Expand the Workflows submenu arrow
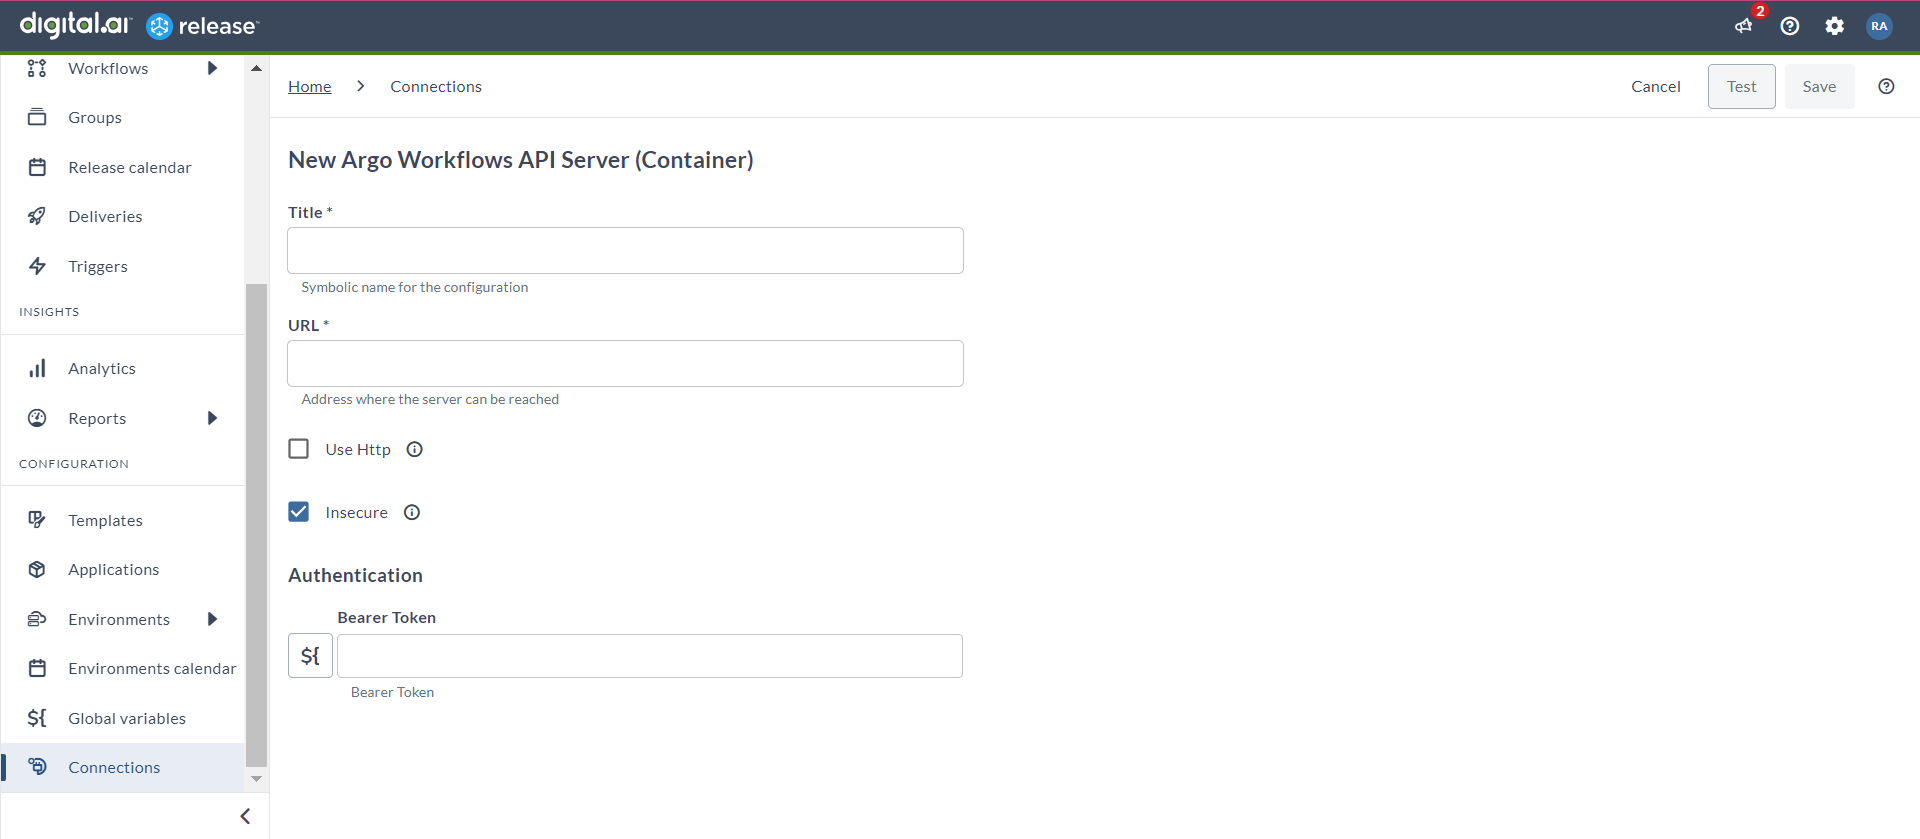Screen dimensions: 1920x839 pyautogui.click(x=212, y=68)
